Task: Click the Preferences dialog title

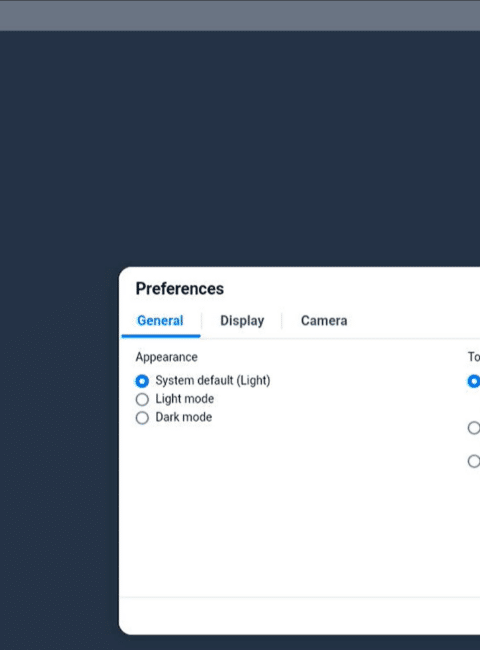Action: pos(179,289)
